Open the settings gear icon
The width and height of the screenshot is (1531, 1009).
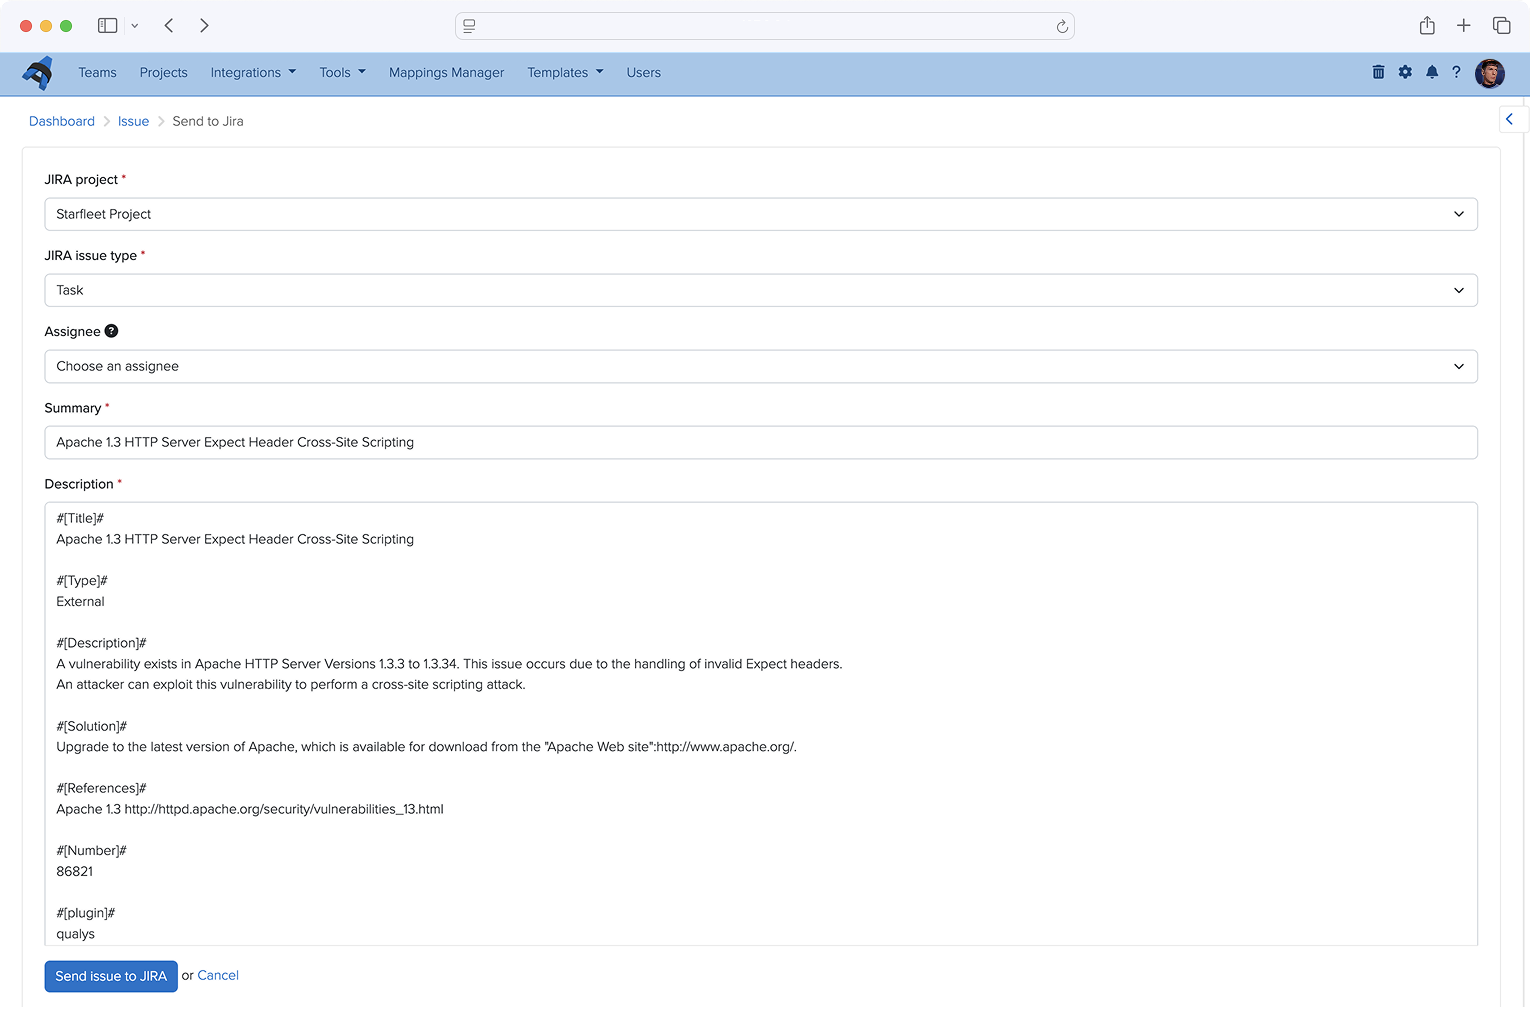point(1405,72)
